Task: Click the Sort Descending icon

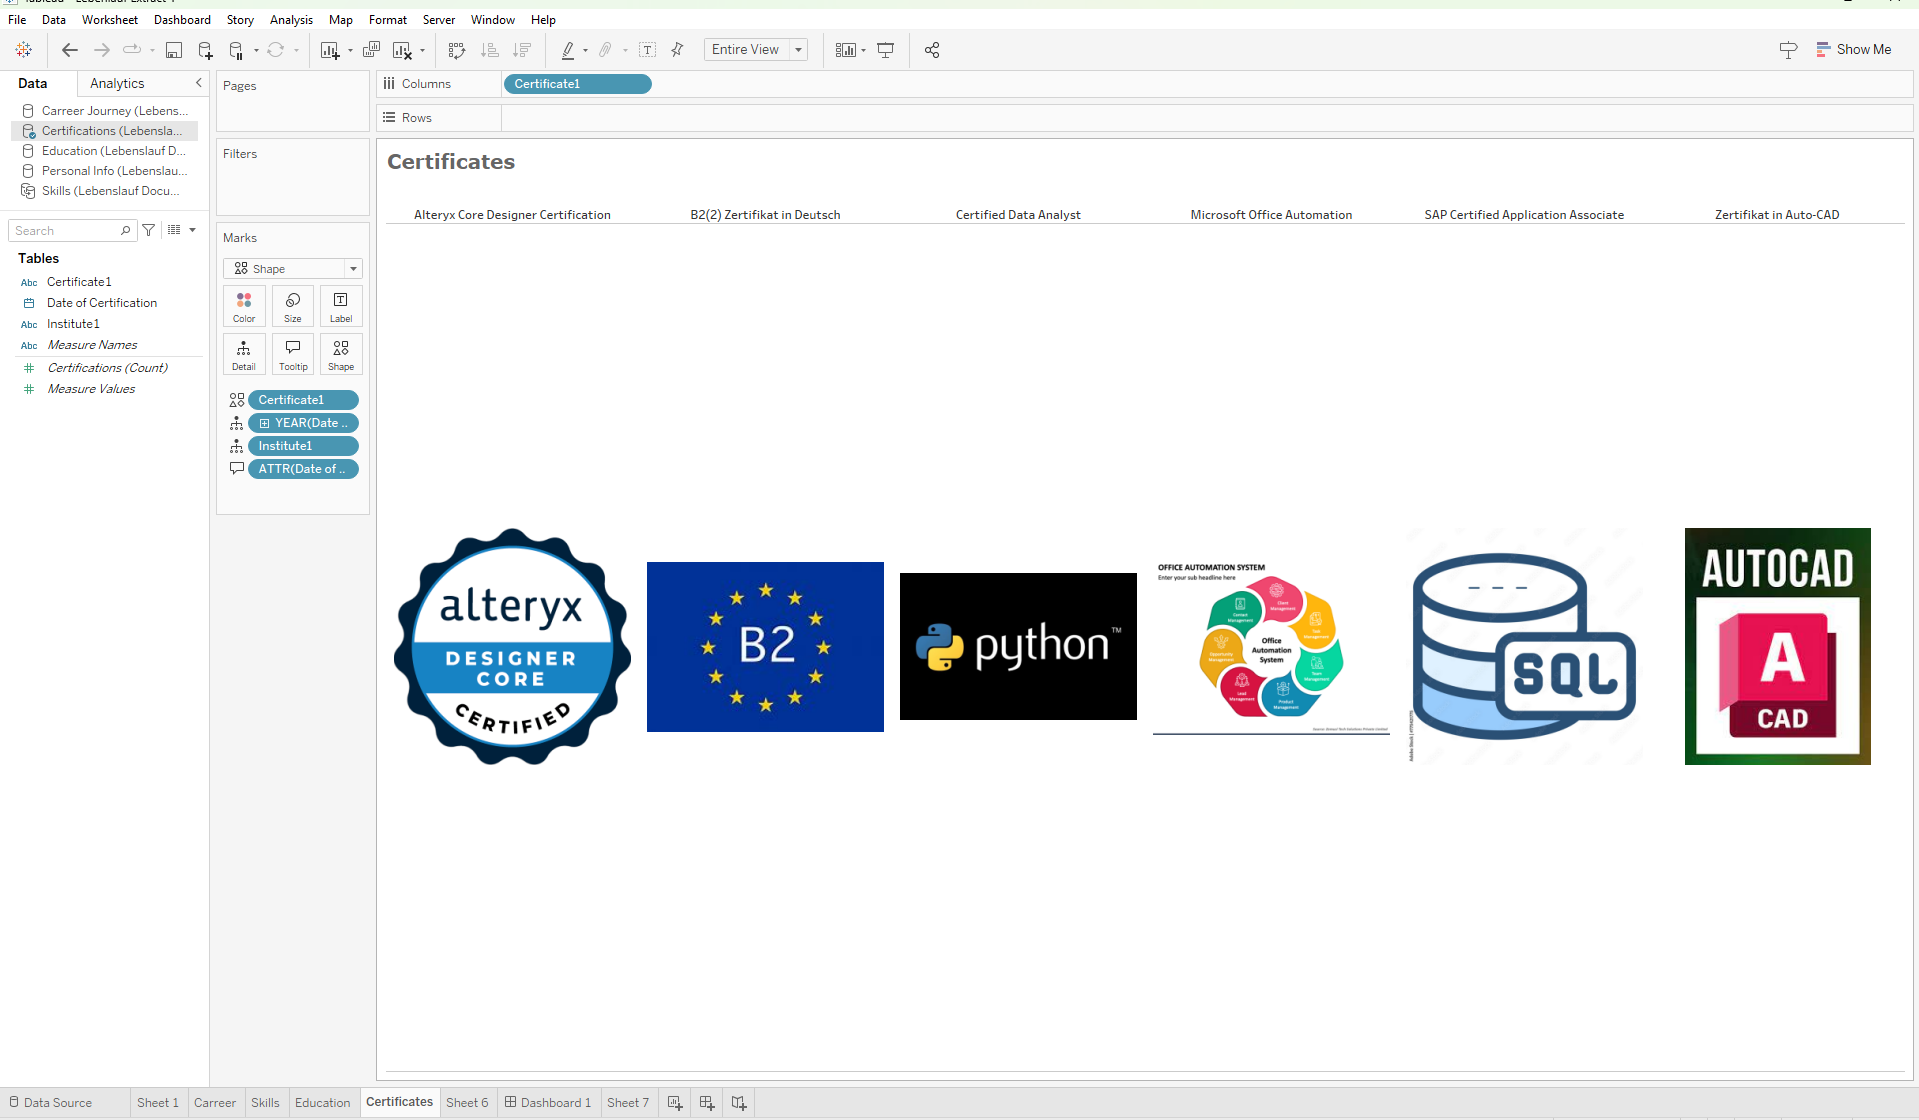Action: [x=521, y=50]
